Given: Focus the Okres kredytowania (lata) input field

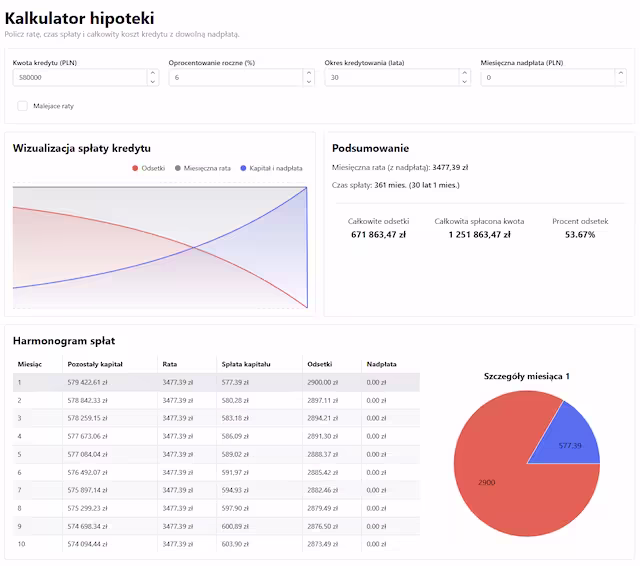Looking at the screenshot, I should [x=390, y=77].
